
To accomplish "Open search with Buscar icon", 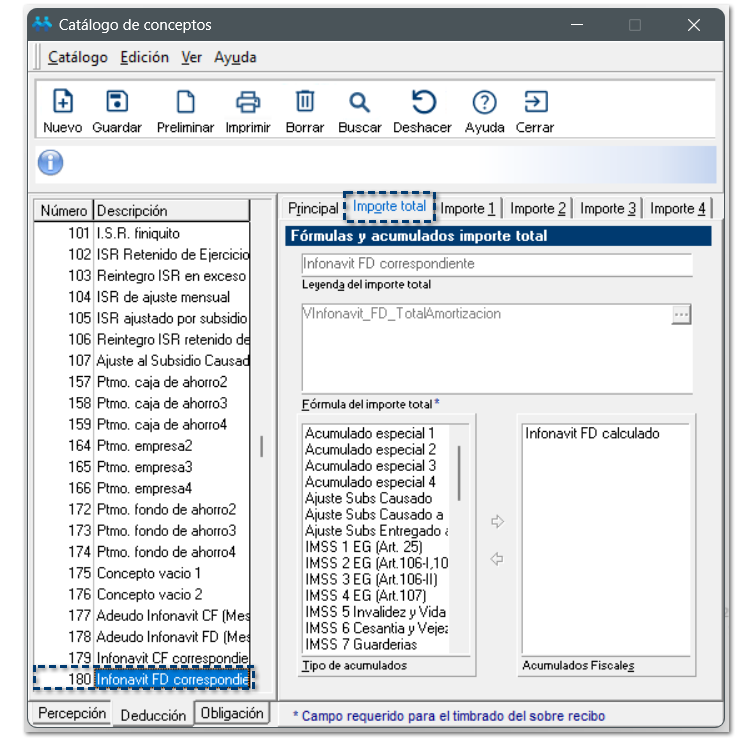I will (359, 103).
